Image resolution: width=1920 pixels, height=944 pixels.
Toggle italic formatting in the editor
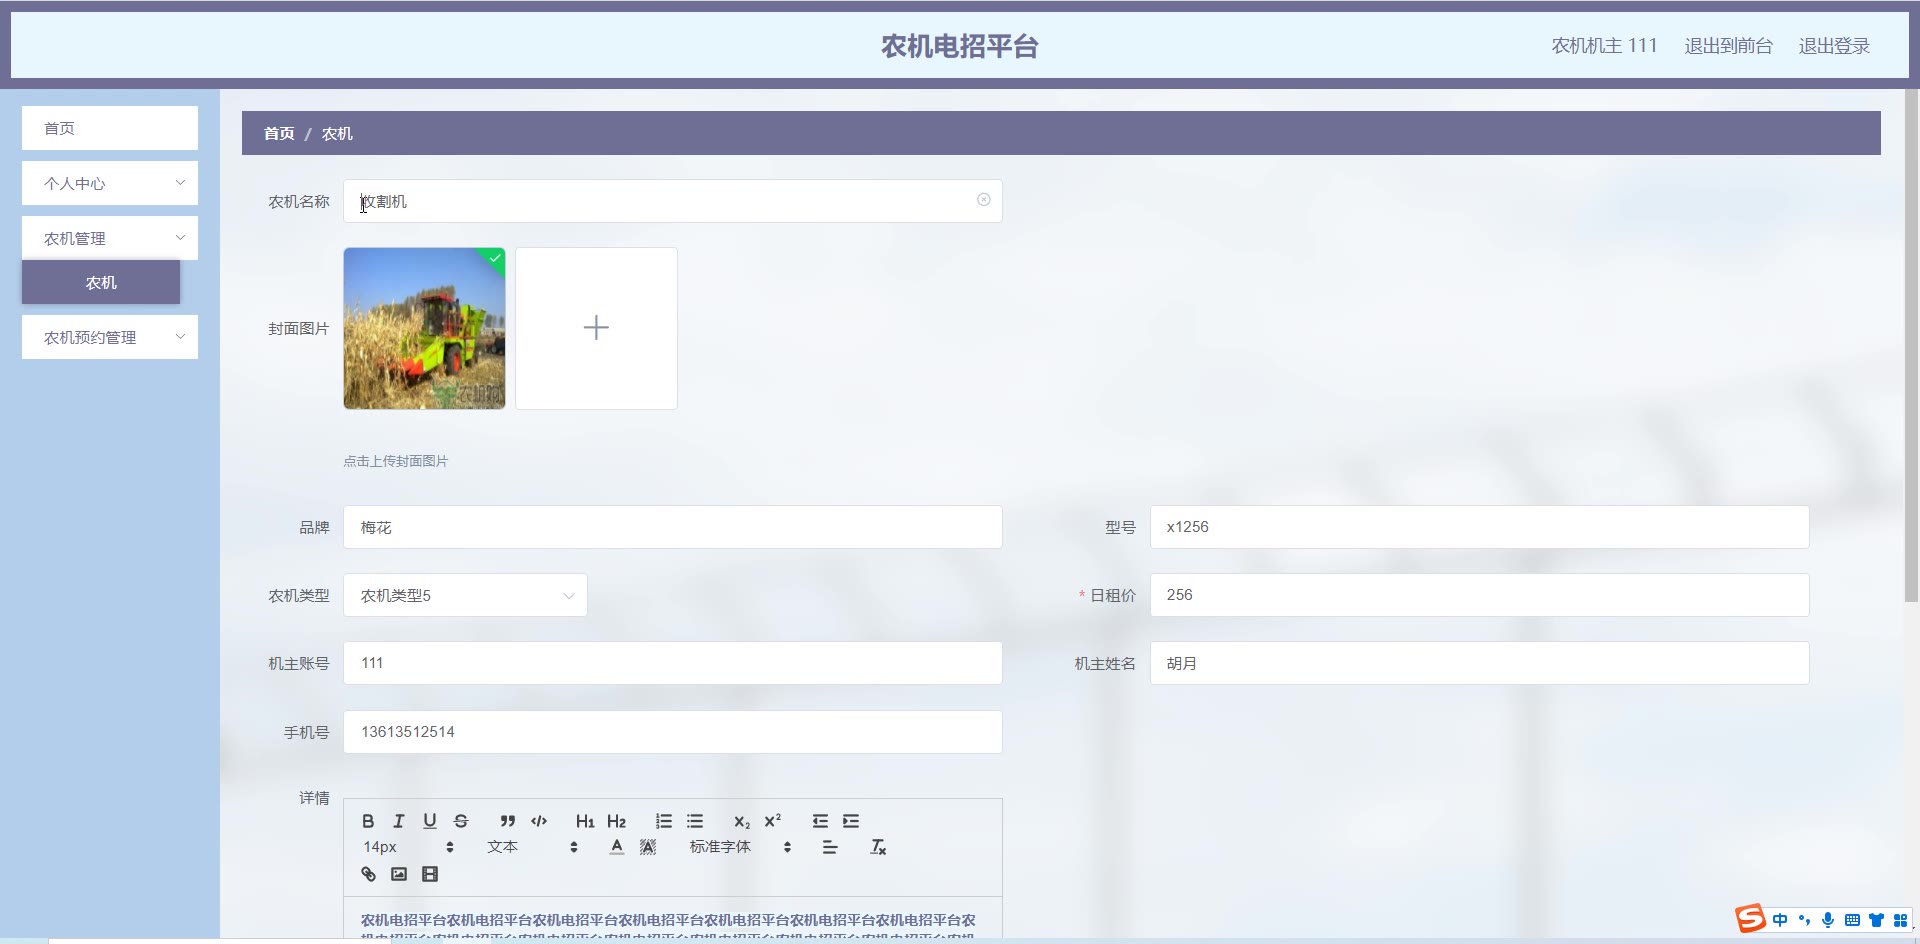(399, 821)
